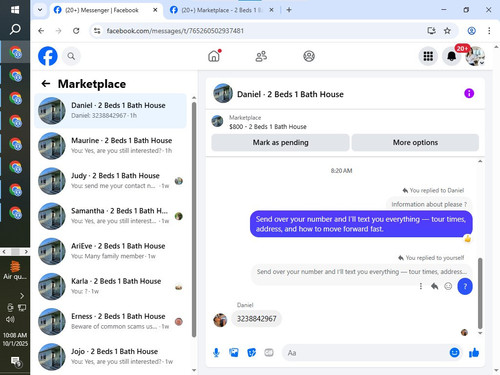Click the install app icon in address bar
The width and height of the screenshot is (500, 375).
click(x=431, y=31)
